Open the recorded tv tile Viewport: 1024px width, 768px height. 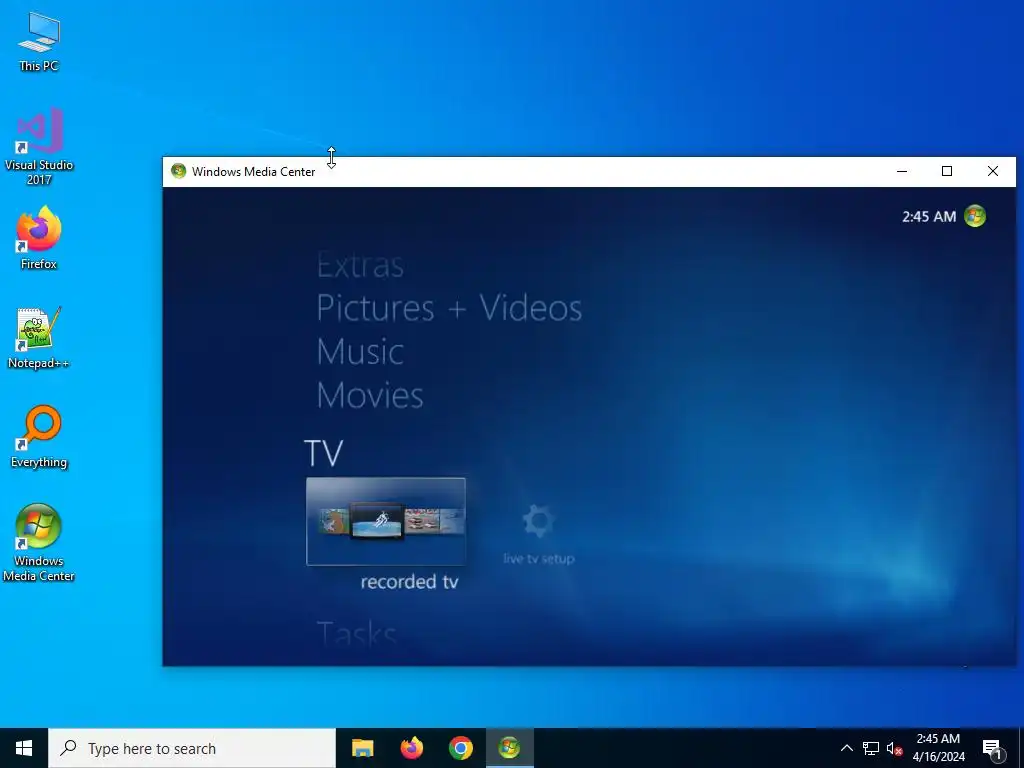[x=386, y=522]
